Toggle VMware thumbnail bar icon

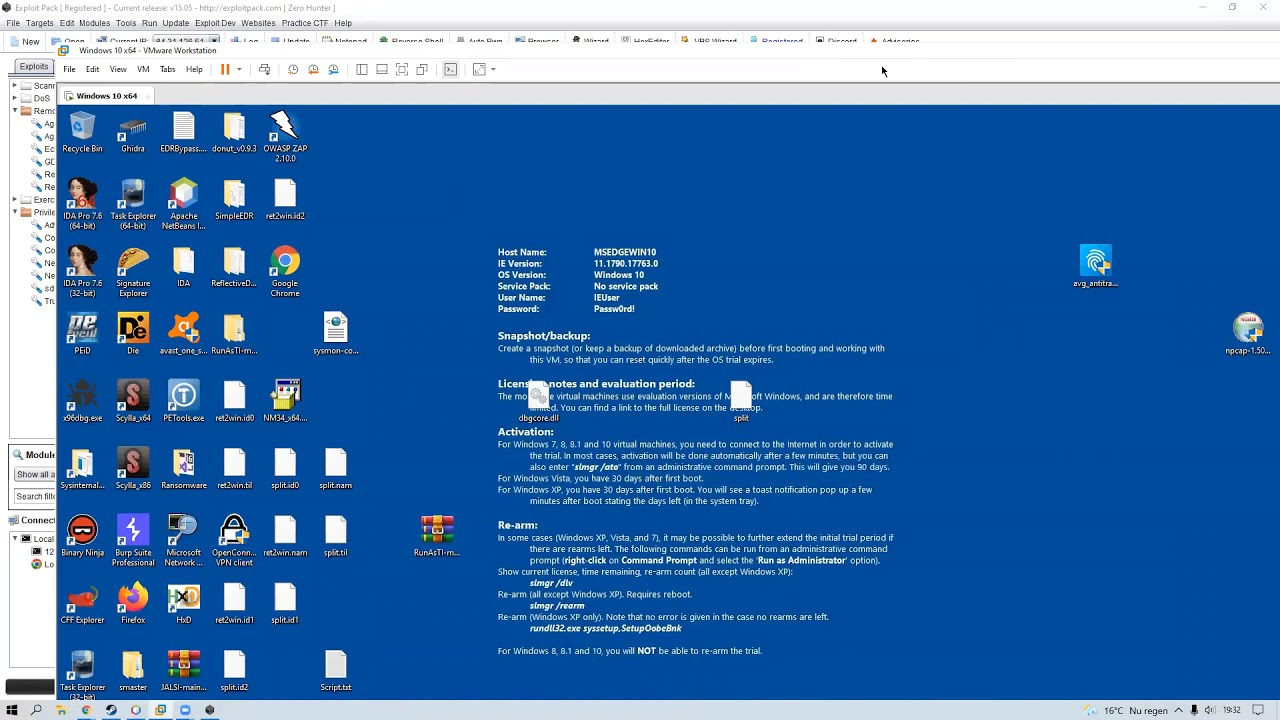coord(382,69)
